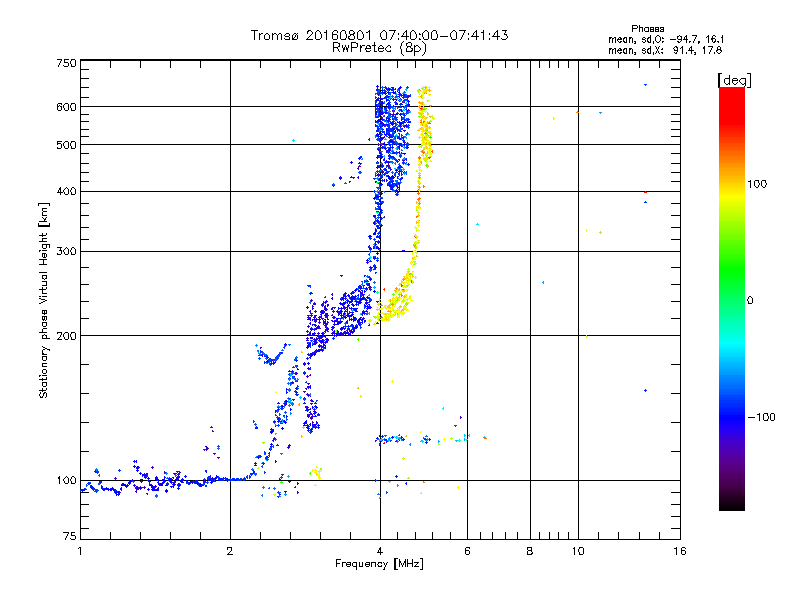This screenshot has width=800, height=600.
Task: Click the 'mean, sd,X: 91.4, 17.8' line
Action: pos(665,50)
